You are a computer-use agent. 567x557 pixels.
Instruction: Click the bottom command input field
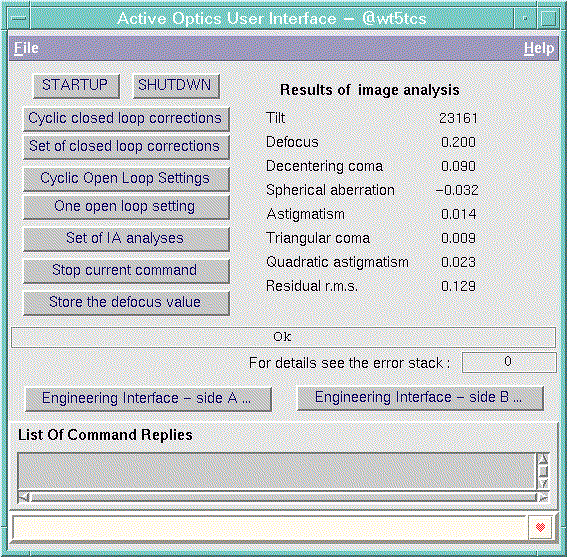coord(270,528)
